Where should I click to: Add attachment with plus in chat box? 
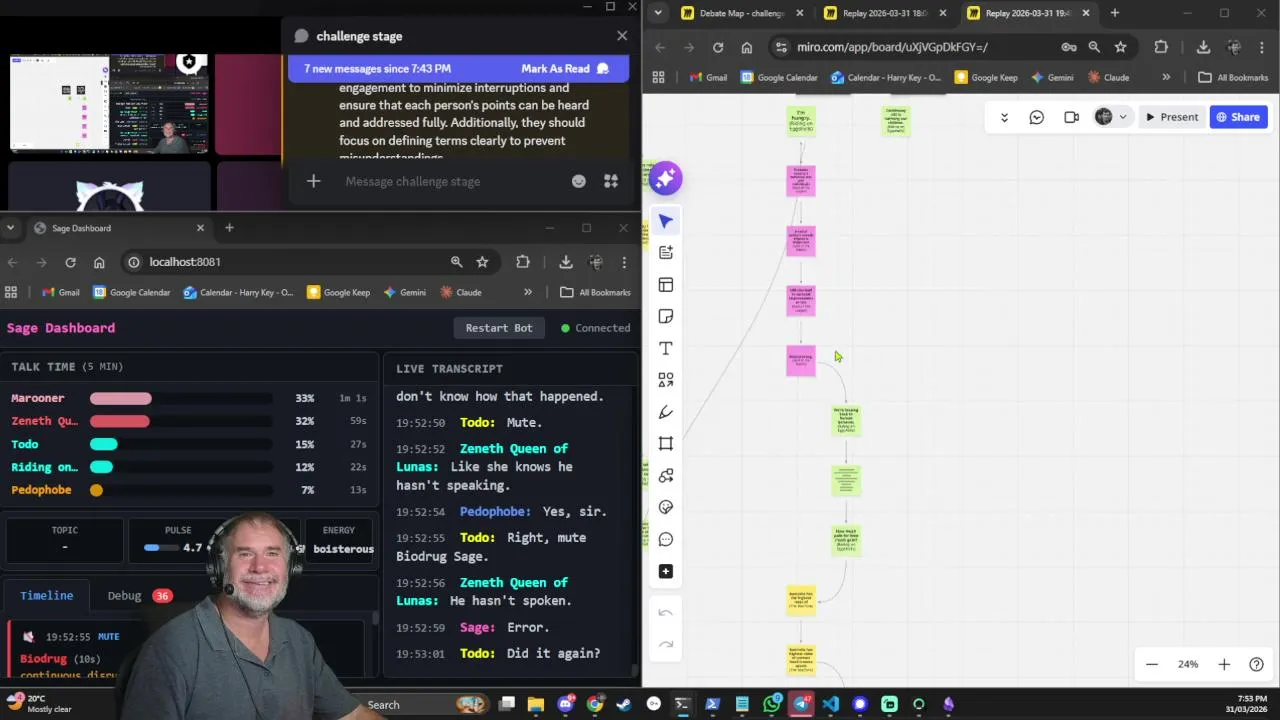click(313, 181)
